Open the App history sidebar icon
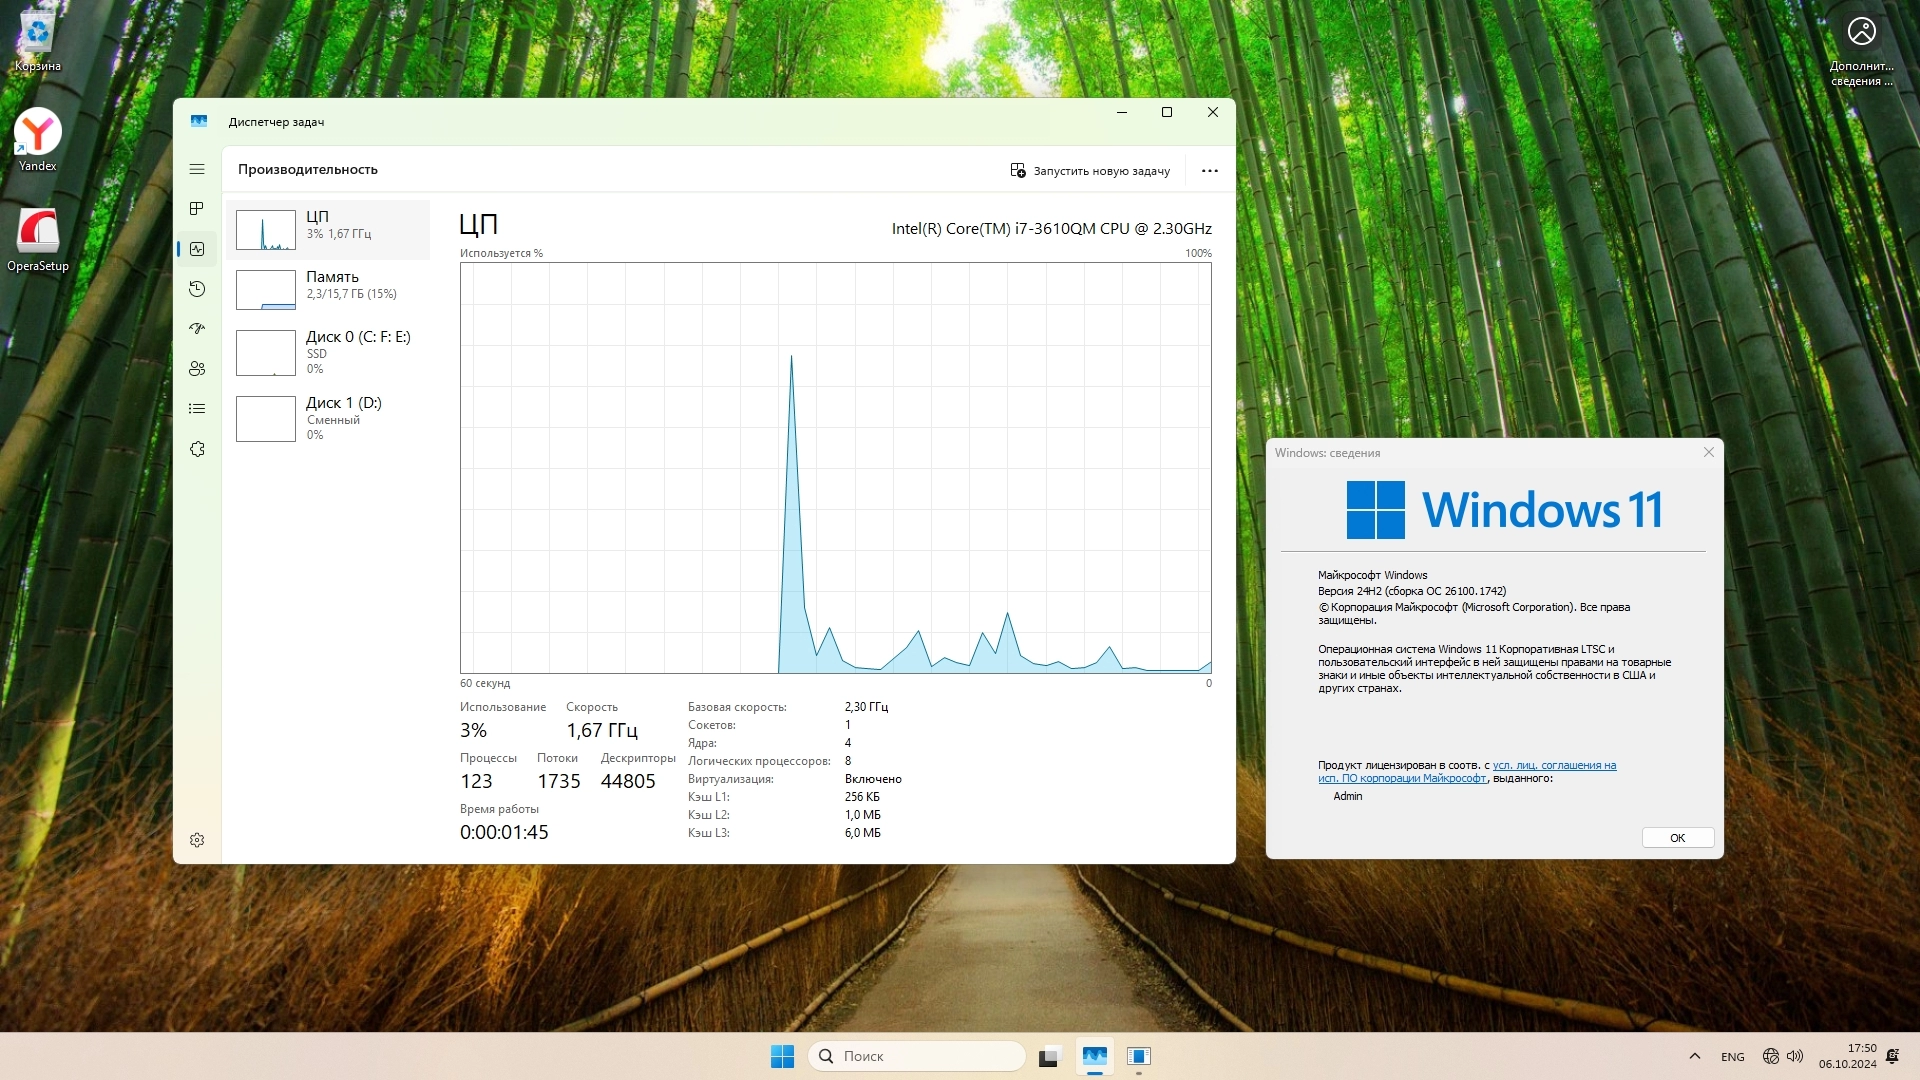Screen dimensions: 1920x1080 (x=197, y=289)
